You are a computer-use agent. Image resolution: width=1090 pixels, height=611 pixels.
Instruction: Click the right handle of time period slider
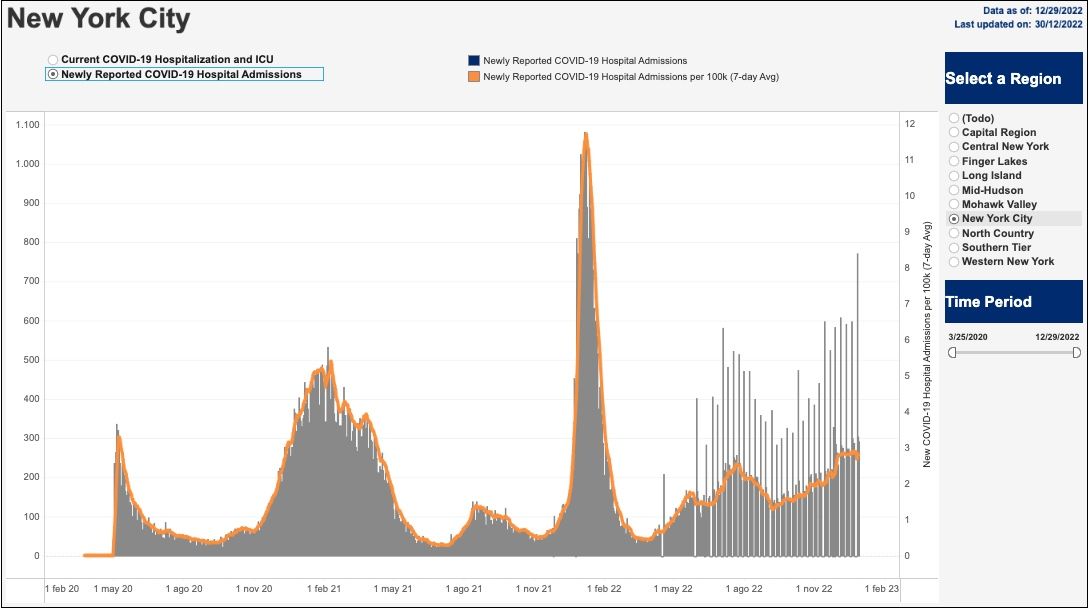1076,352
